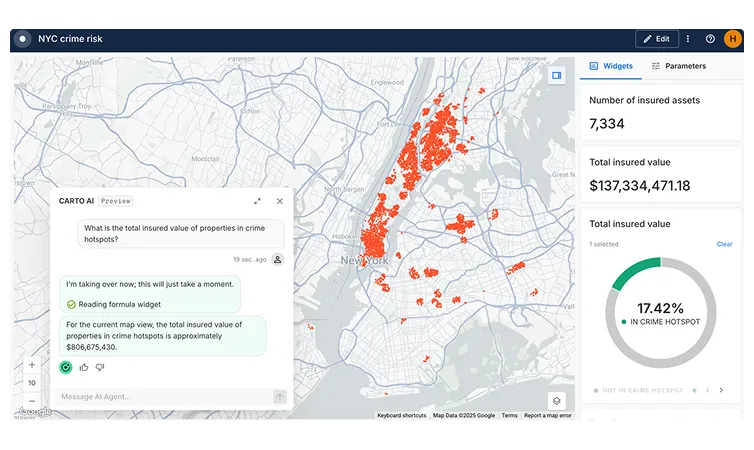This screenshot has width=754, height=450.
Task: Open Keyboard shortcuts link on map
Action: click(x=402, y=415)
